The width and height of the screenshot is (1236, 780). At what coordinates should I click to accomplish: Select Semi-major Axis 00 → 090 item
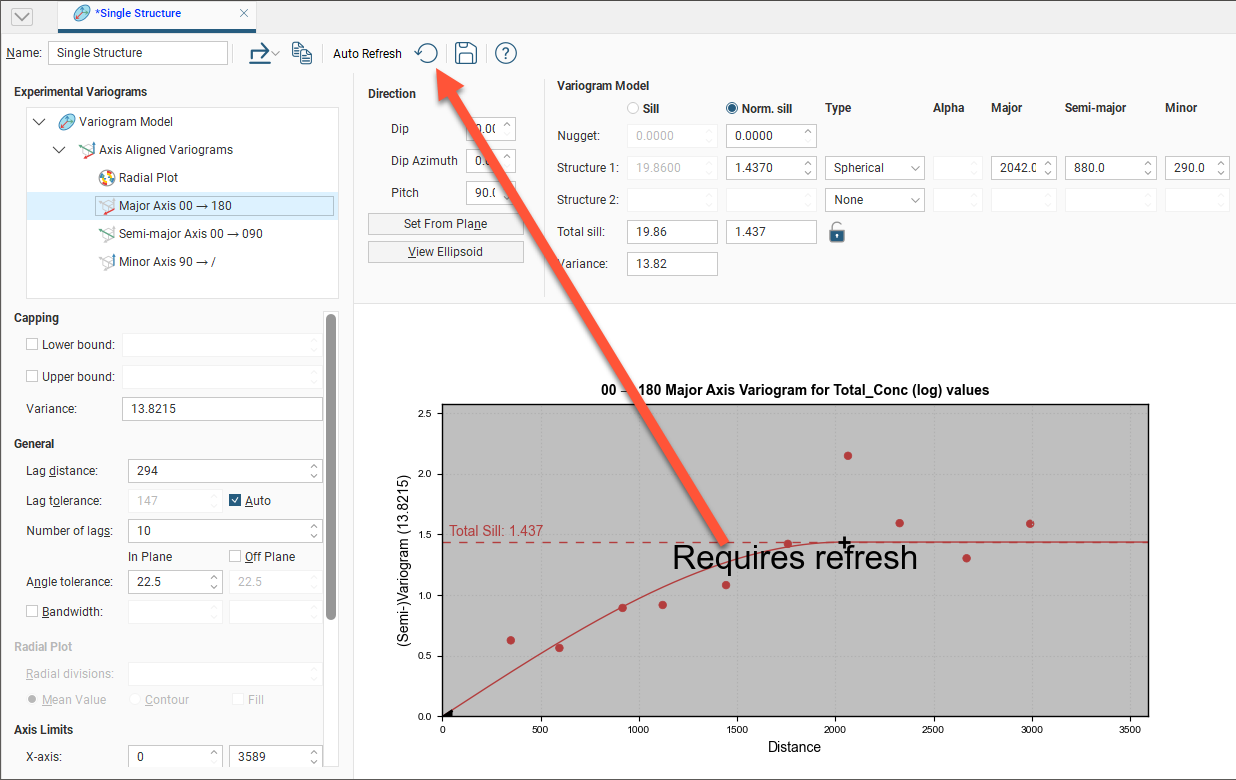pyautogui.click(x=190, y=234)
